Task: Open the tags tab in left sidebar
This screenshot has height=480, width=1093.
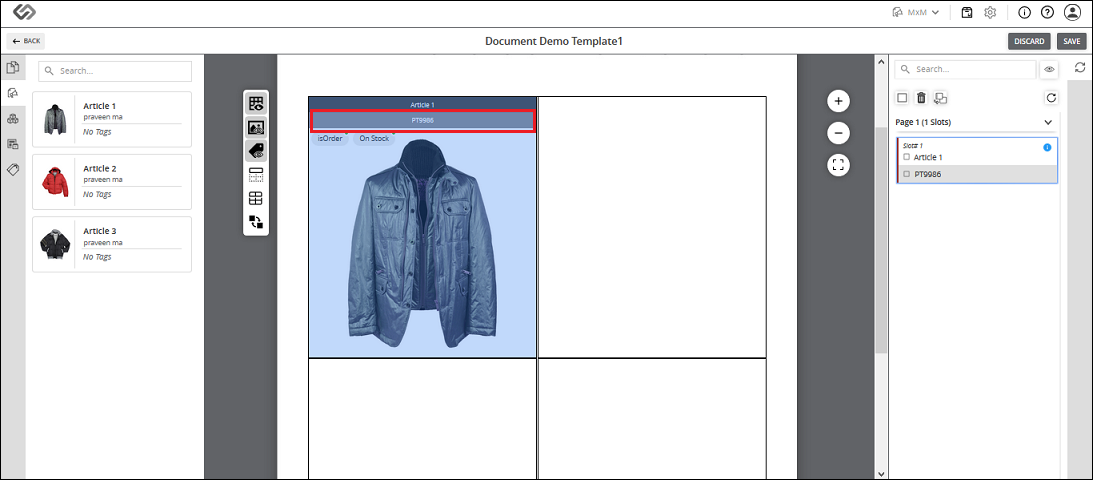Action: (x=13, y=169)
